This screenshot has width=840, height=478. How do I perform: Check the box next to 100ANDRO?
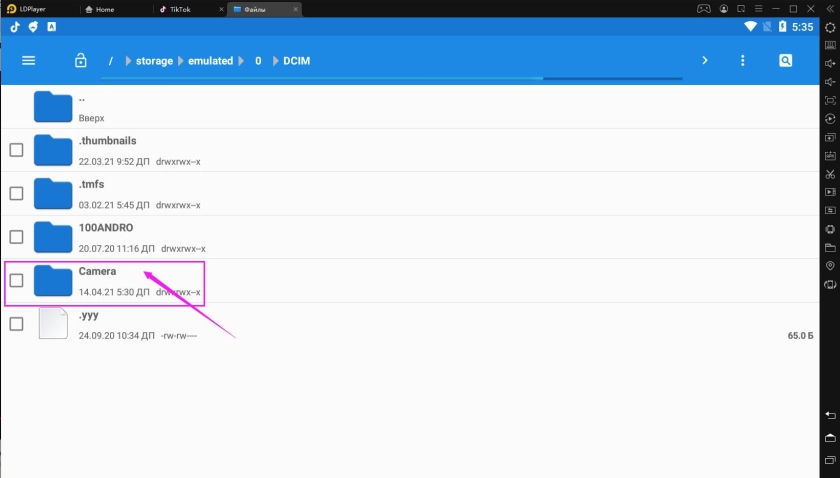(16, 237)
